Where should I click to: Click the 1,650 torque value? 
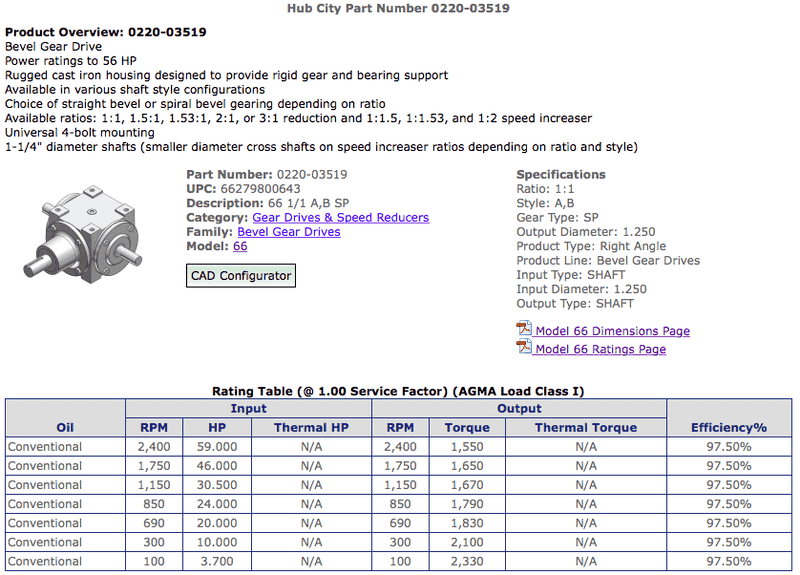click(x=467, y=466)
